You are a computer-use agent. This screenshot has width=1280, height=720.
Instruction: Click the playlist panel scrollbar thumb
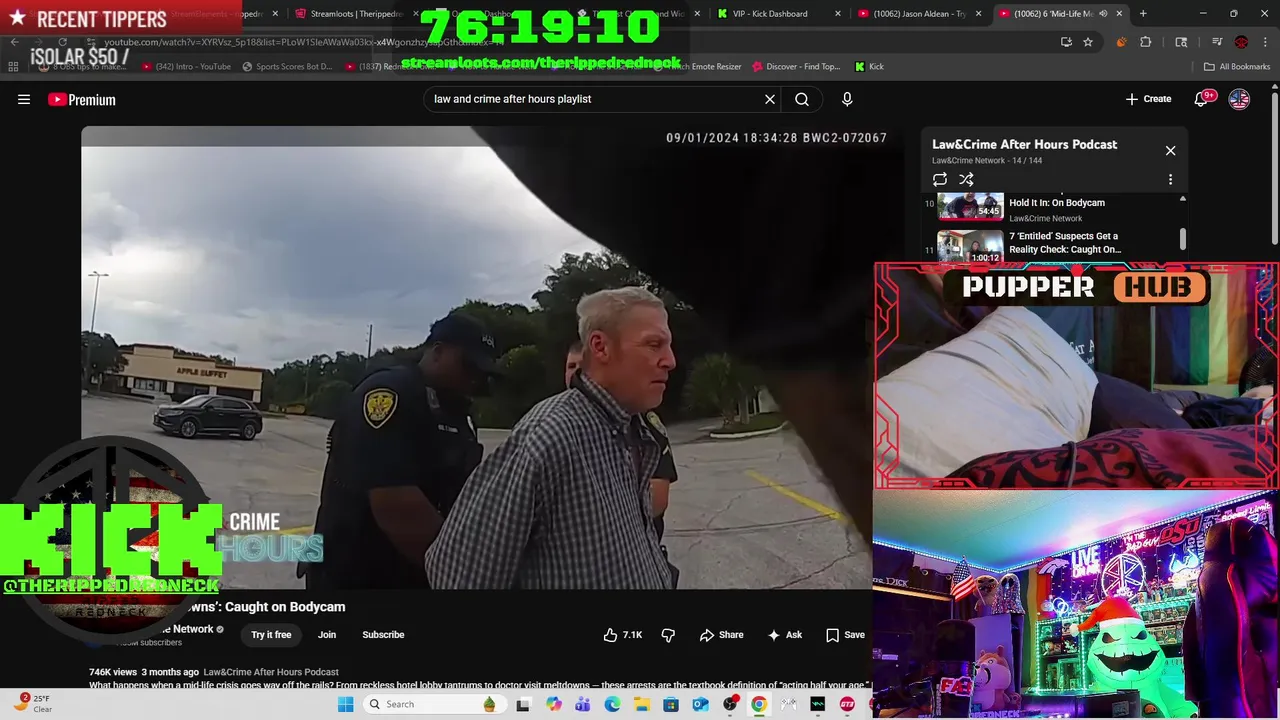click(x=1183, y=239)
